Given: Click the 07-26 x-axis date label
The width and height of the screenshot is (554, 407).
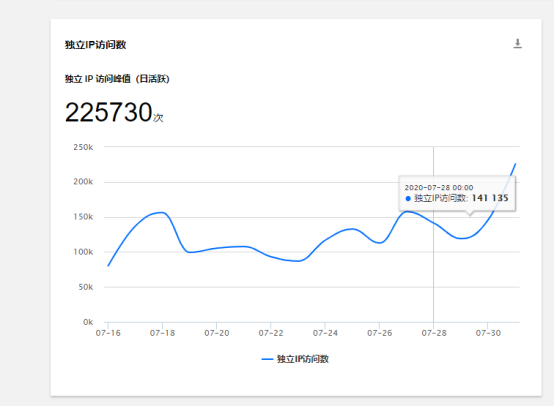Looking at the screenshot, I should (x=379, y=333).
